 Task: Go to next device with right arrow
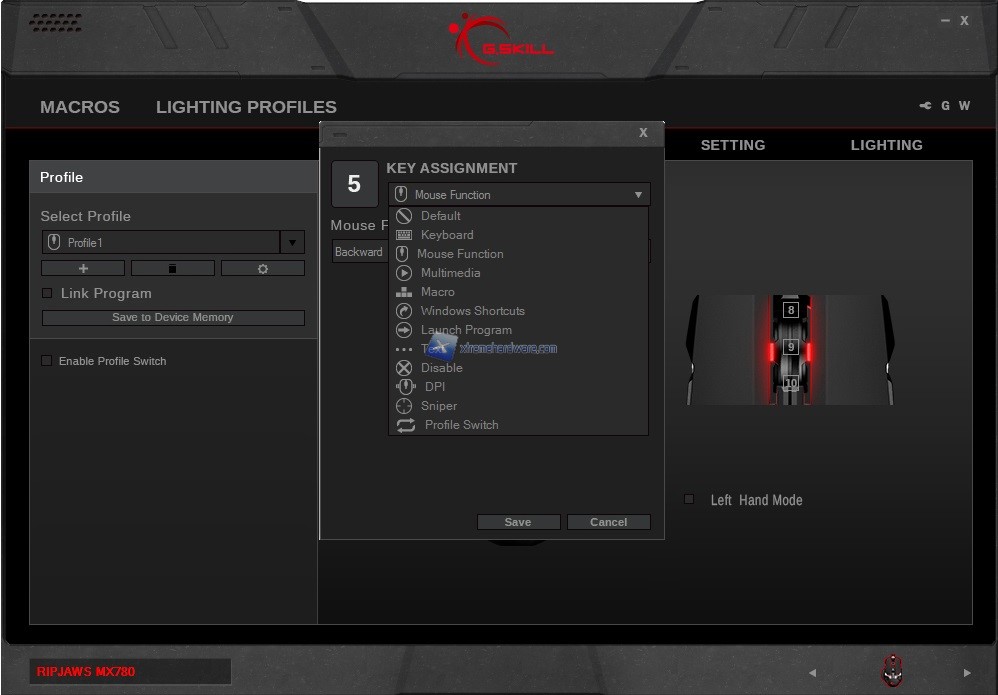click(x=967, y=673)
